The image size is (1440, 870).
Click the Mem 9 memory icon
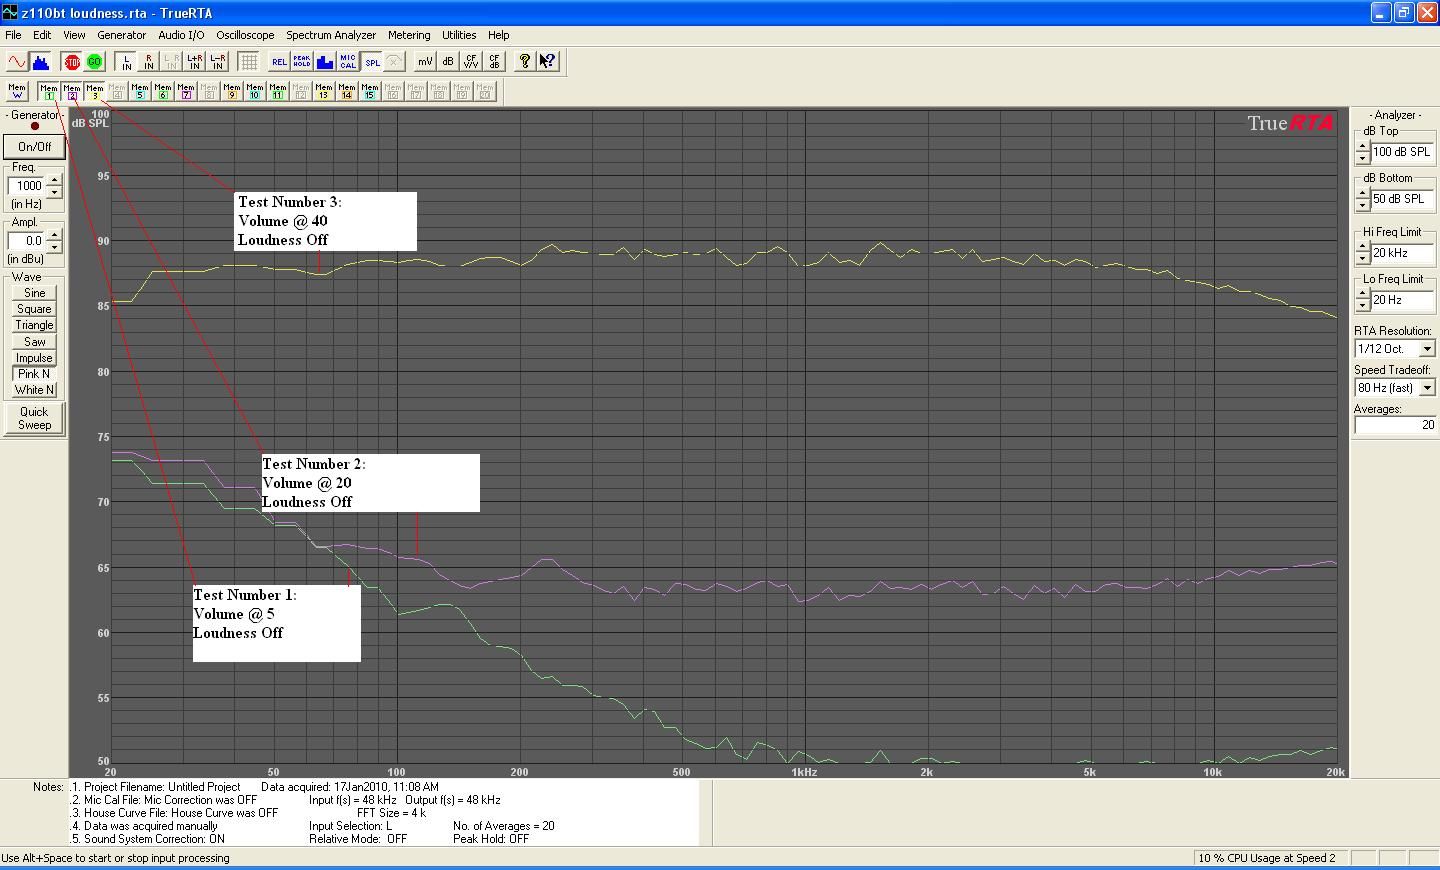pos(232,92)
